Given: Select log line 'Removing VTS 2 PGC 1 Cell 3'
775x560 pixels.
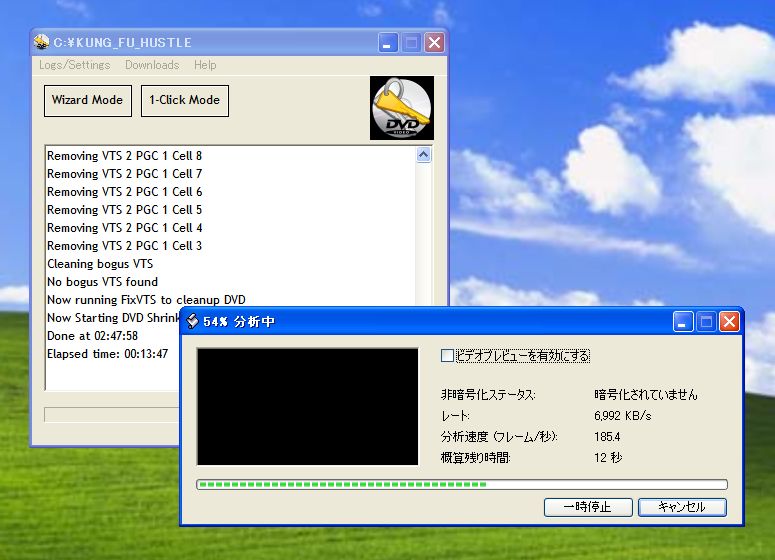Looking at the screenshot, I should [125, 246].
